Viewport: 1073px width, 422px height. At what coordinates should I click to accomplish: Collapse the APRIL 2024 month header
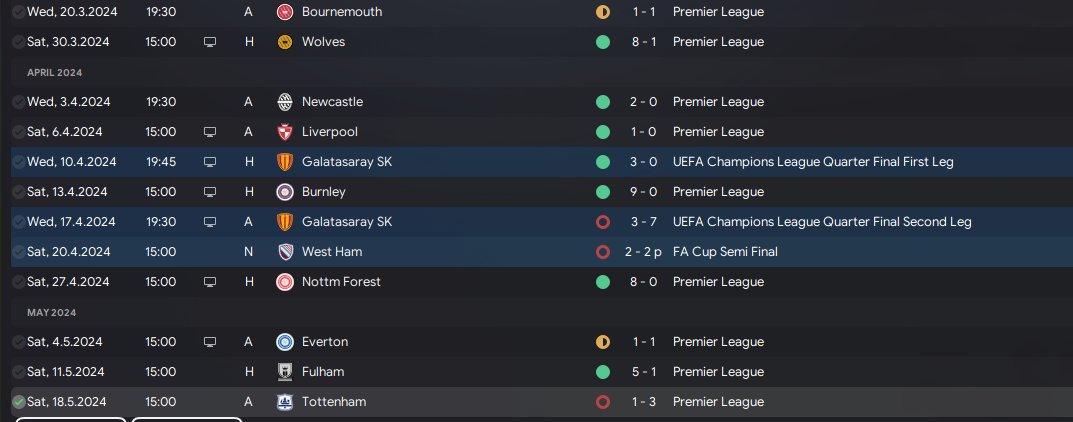click(x=55, y=72)
